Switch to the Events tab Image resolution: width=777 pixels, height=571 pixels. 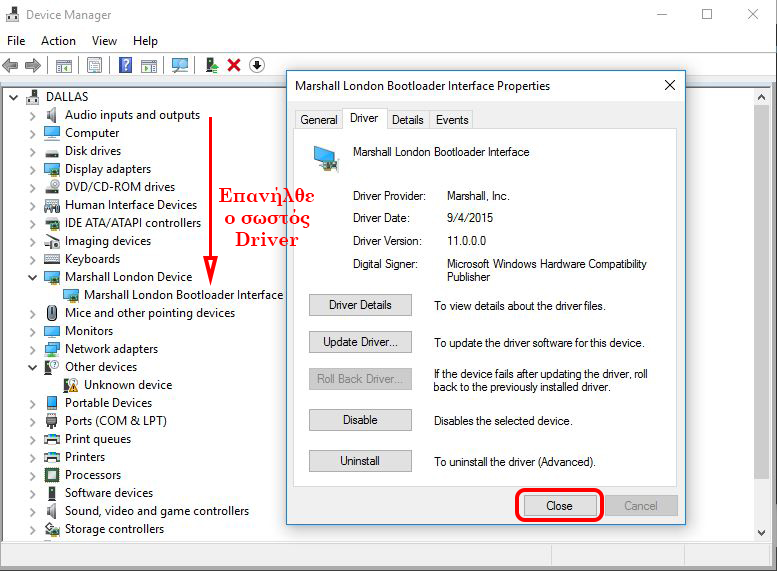coord(452,119)
